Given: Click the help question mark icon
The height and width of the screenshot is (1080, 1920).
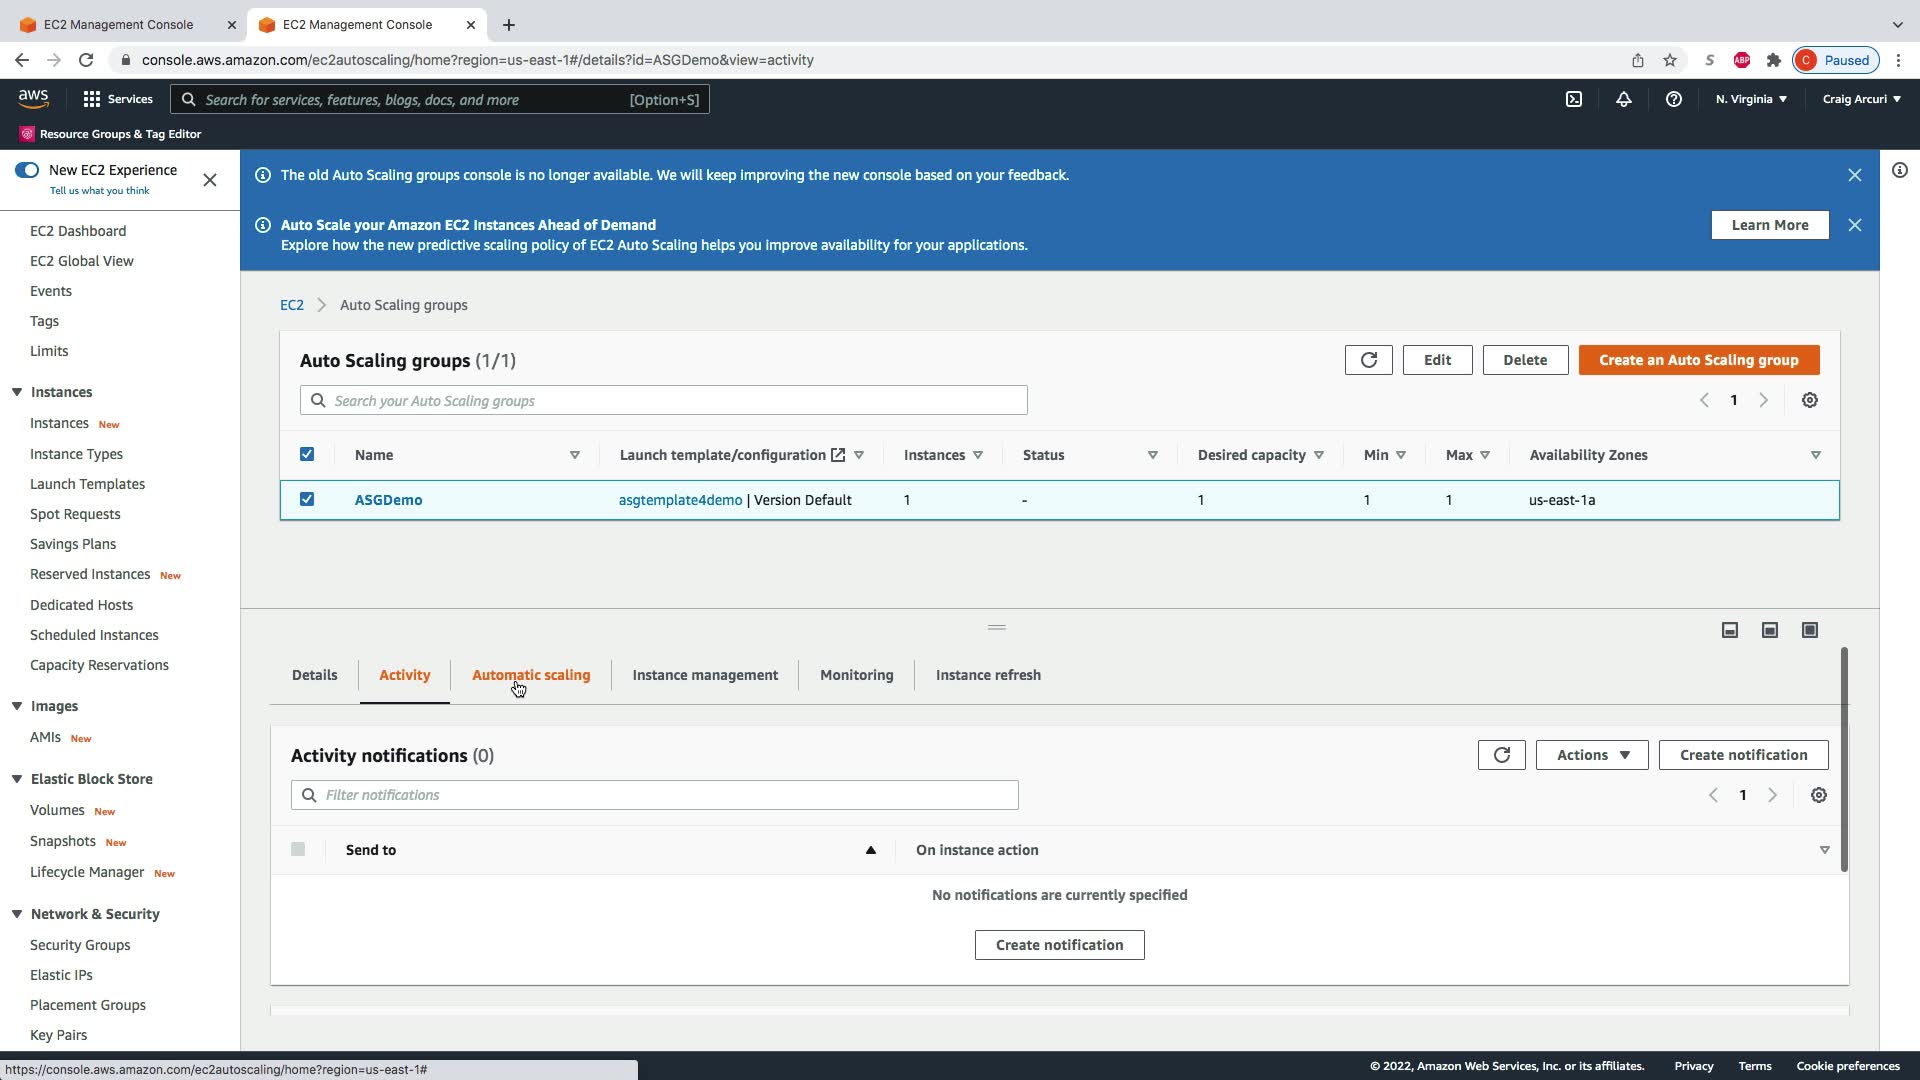Looking at the screenshot, I should (x=1673, y=99).
